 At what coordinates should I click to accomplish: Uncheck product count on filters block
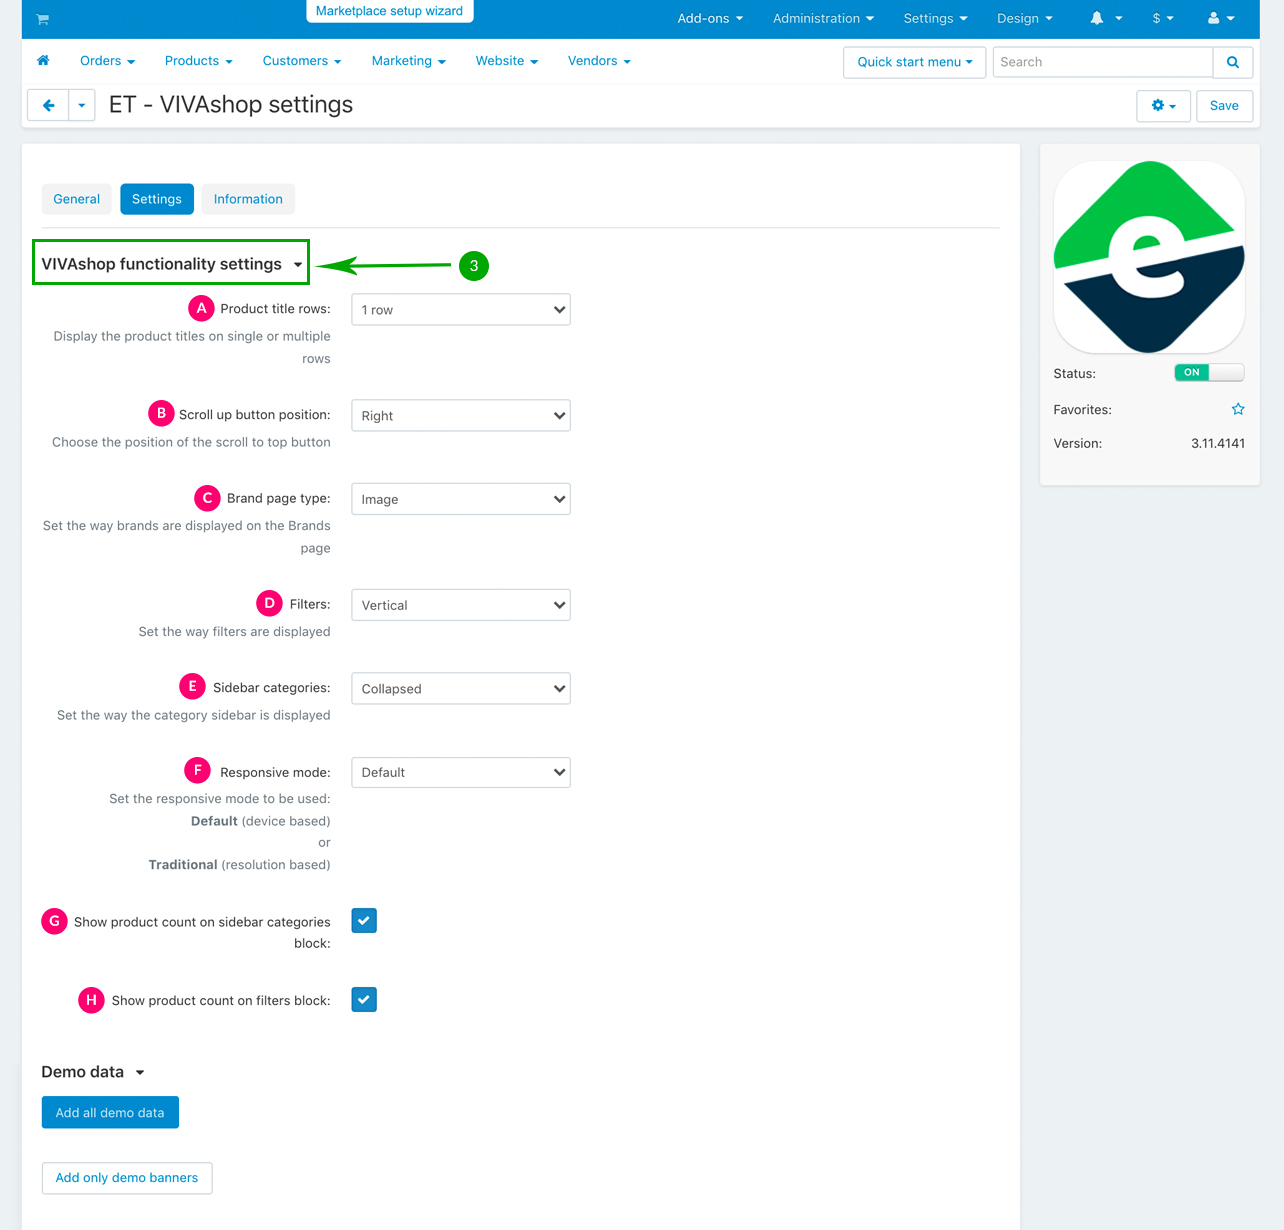(x=364, y=1000)
